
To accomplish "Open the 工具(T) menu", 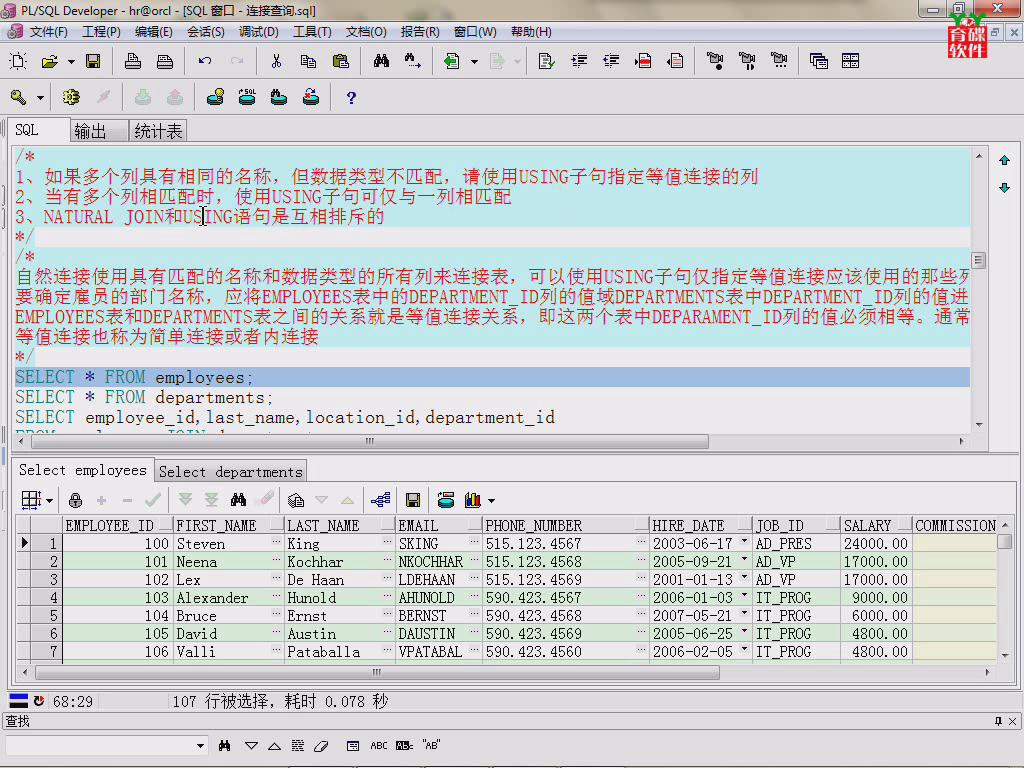I will pos(312,32).
